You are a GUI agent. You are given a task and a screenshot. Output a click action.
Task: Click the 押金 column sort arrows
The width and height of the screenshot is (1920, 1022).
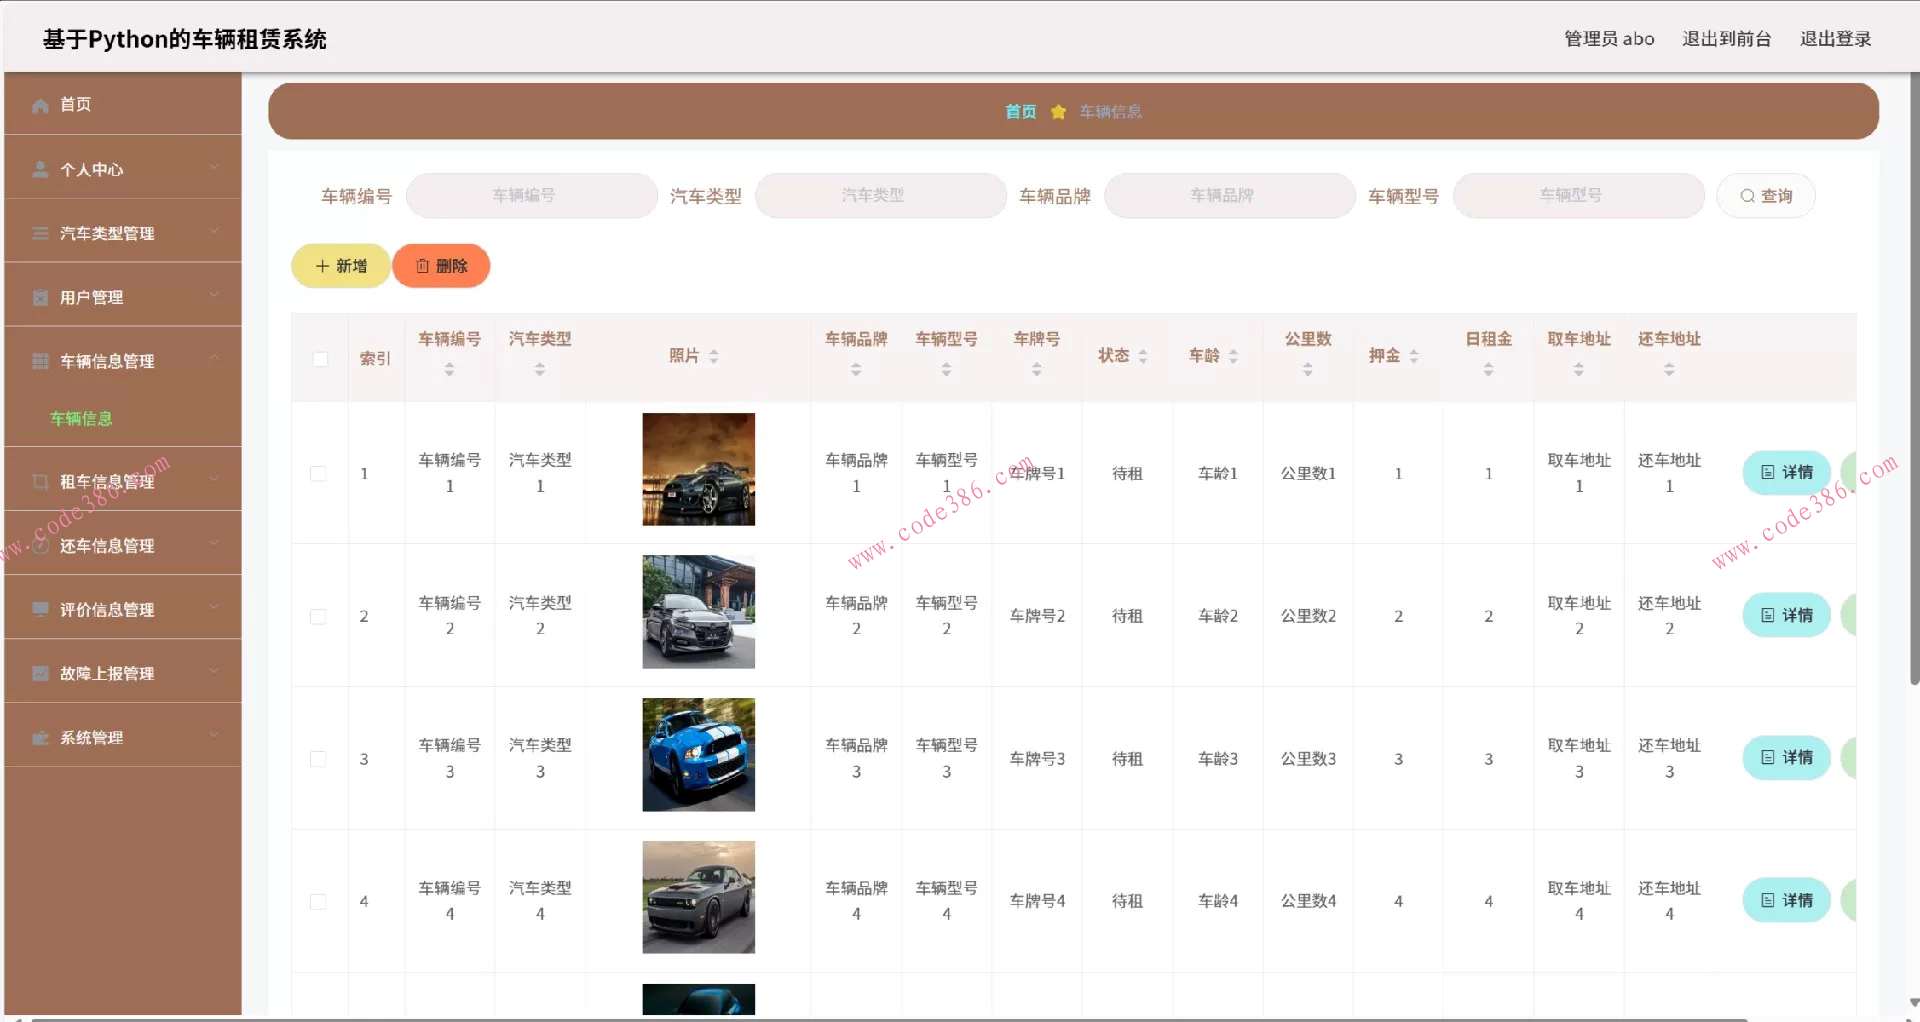pos(1414,354)
